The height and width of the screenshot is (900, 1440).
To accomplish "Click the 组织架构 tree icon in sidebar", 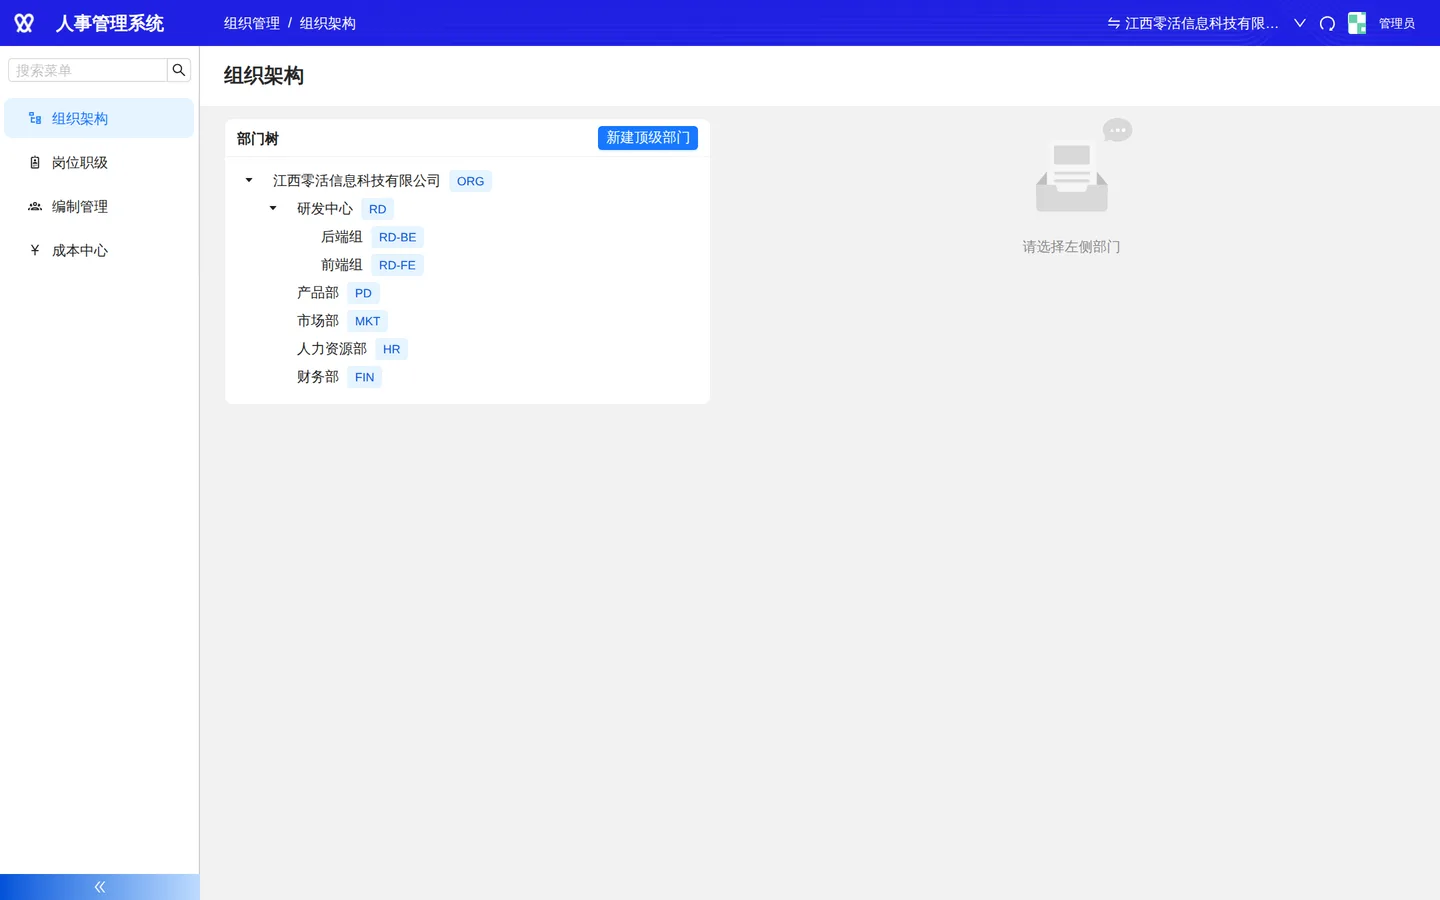I will pos(35,118).
